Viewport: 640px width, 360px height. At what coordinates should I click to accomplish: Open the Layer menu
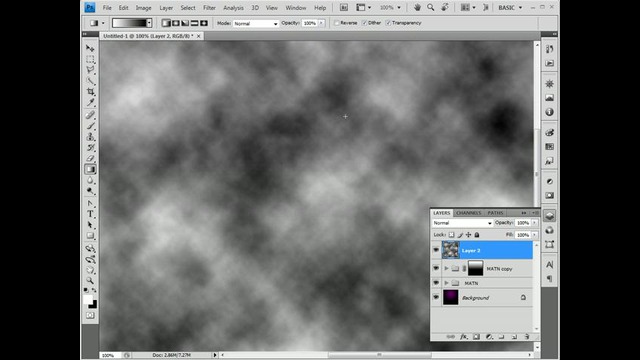[x=166, y=8]
